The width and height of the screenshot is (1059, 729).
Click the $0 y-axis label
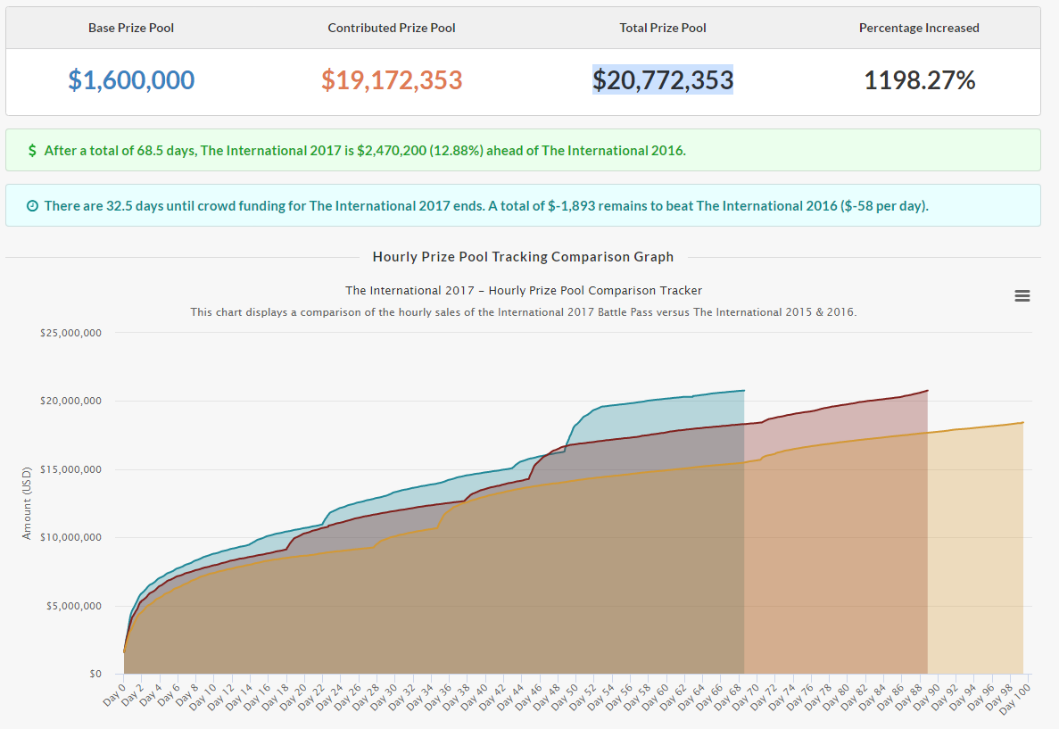[95, 674]
